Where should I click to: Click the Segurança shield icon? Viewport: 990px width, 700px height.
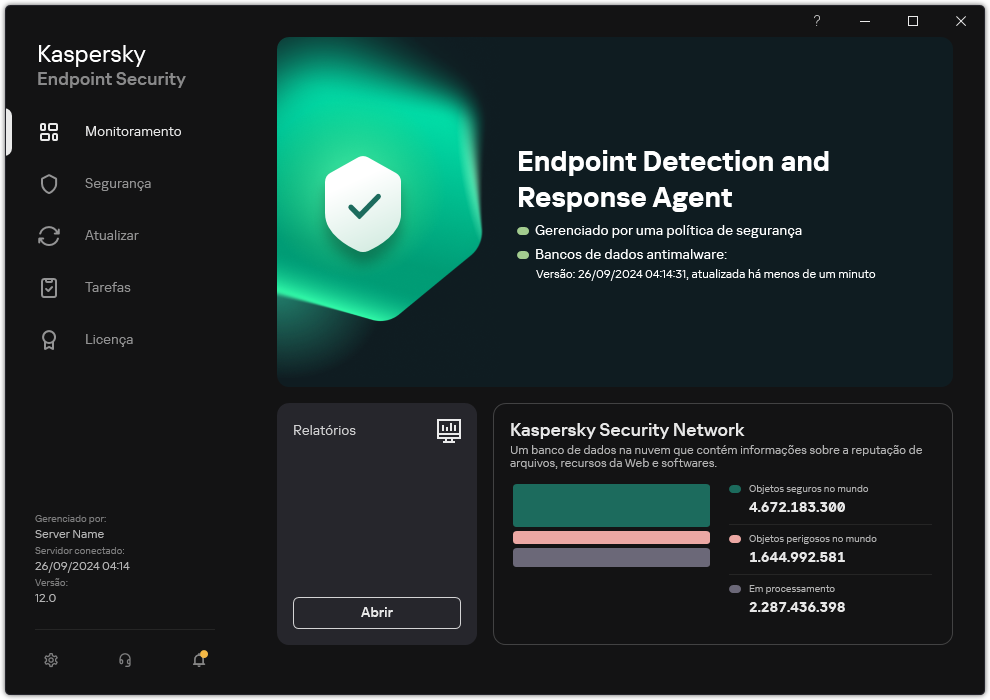tap(49, 184)
